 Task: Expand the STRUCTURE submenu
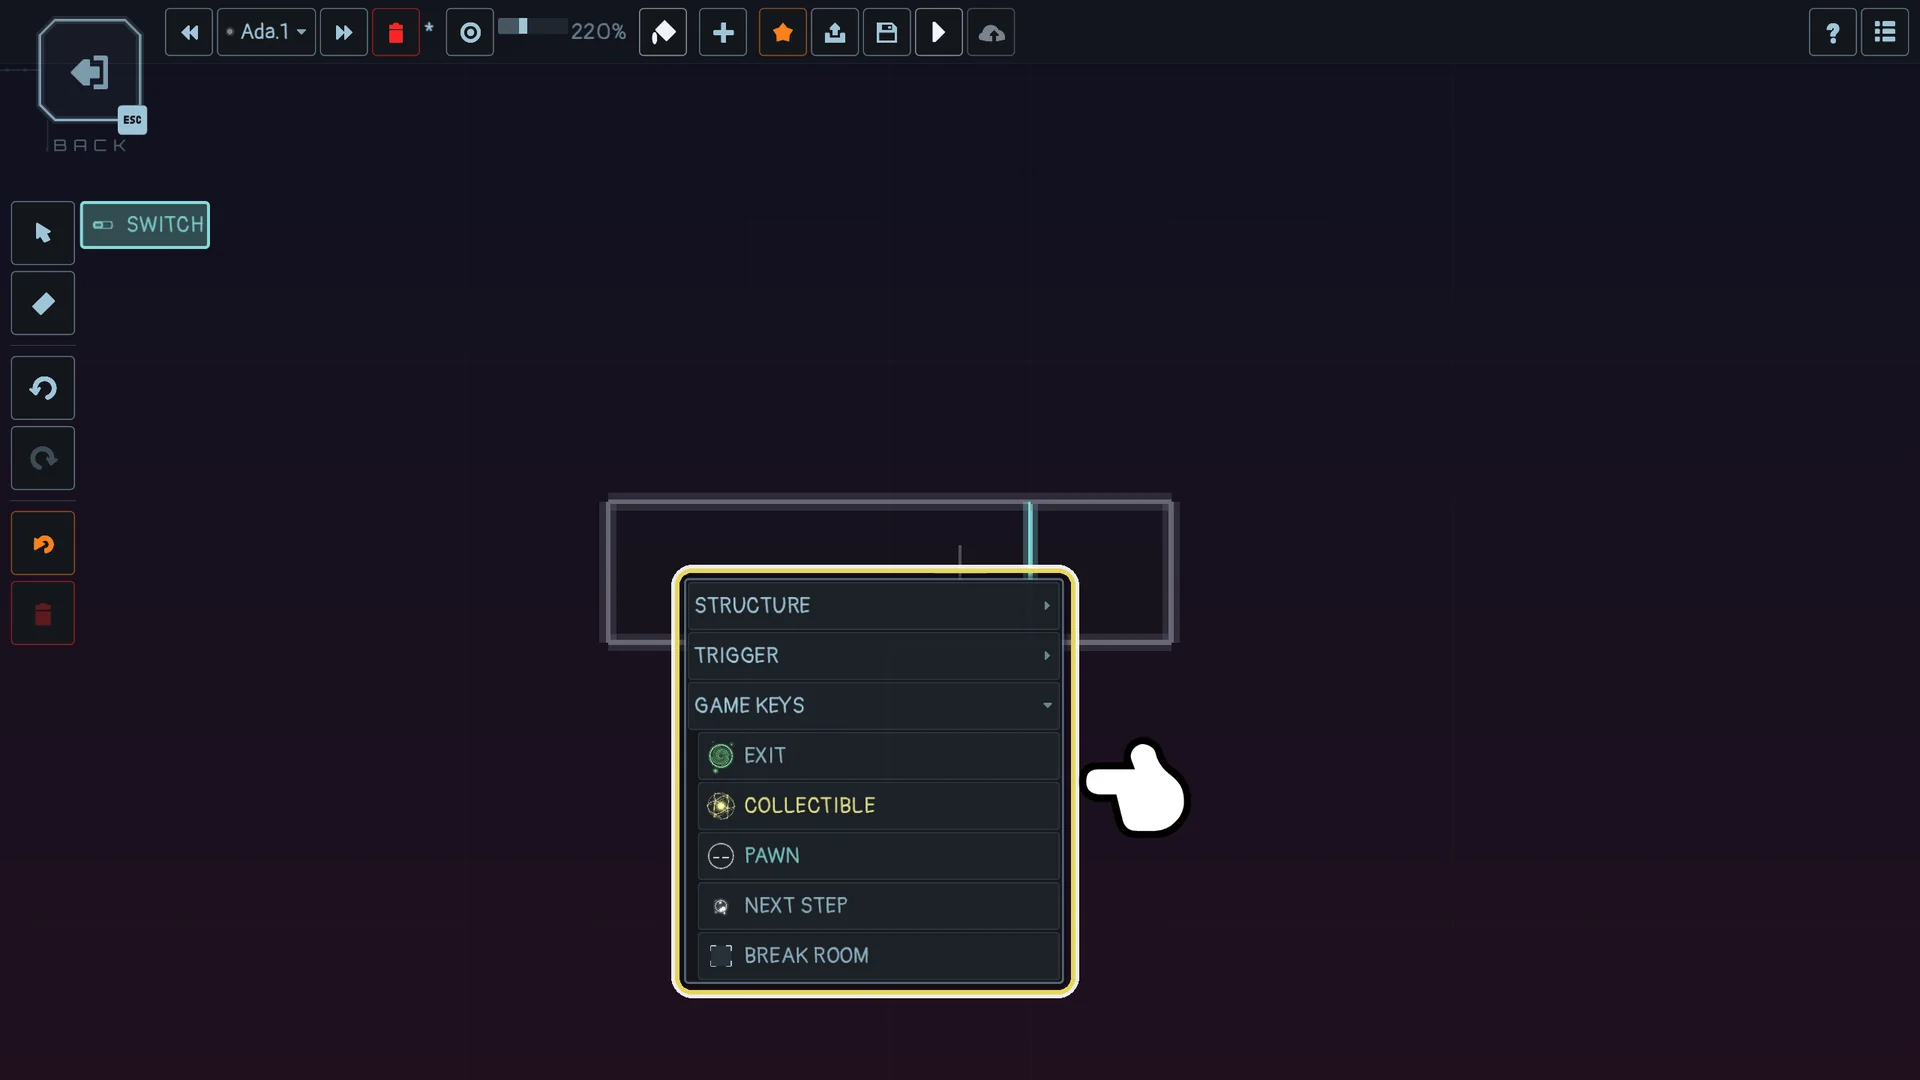873,605
